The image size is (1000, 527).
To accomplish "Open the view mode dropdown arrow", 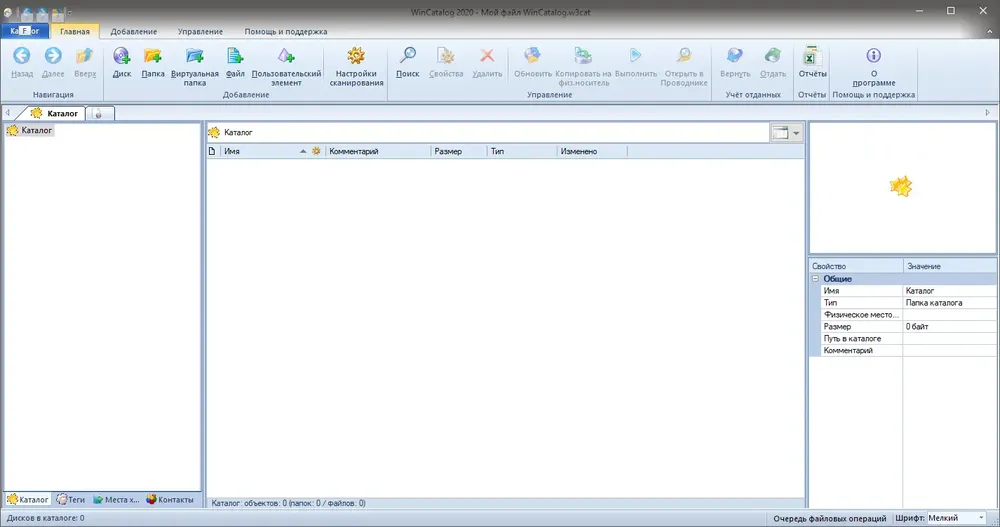I will coord(796,133).
